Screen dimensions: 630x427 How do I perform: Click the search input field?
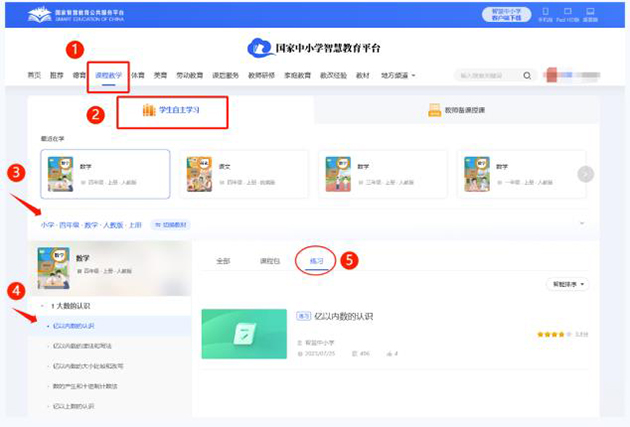490,76
